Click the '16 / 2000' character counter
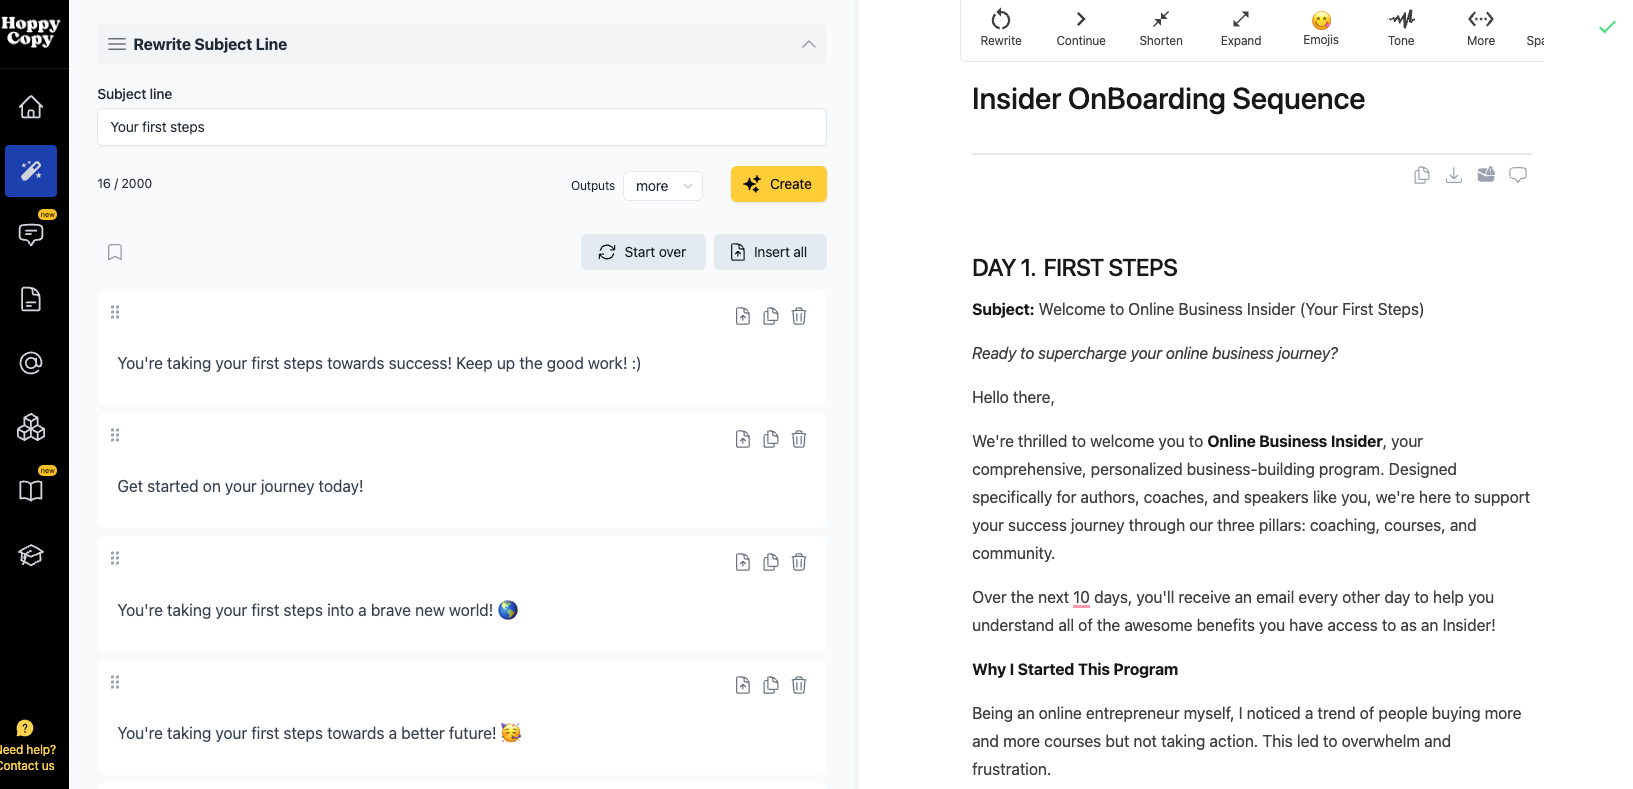The width and height of the screenshot is (1633, 789). click(x=125, y=184)
